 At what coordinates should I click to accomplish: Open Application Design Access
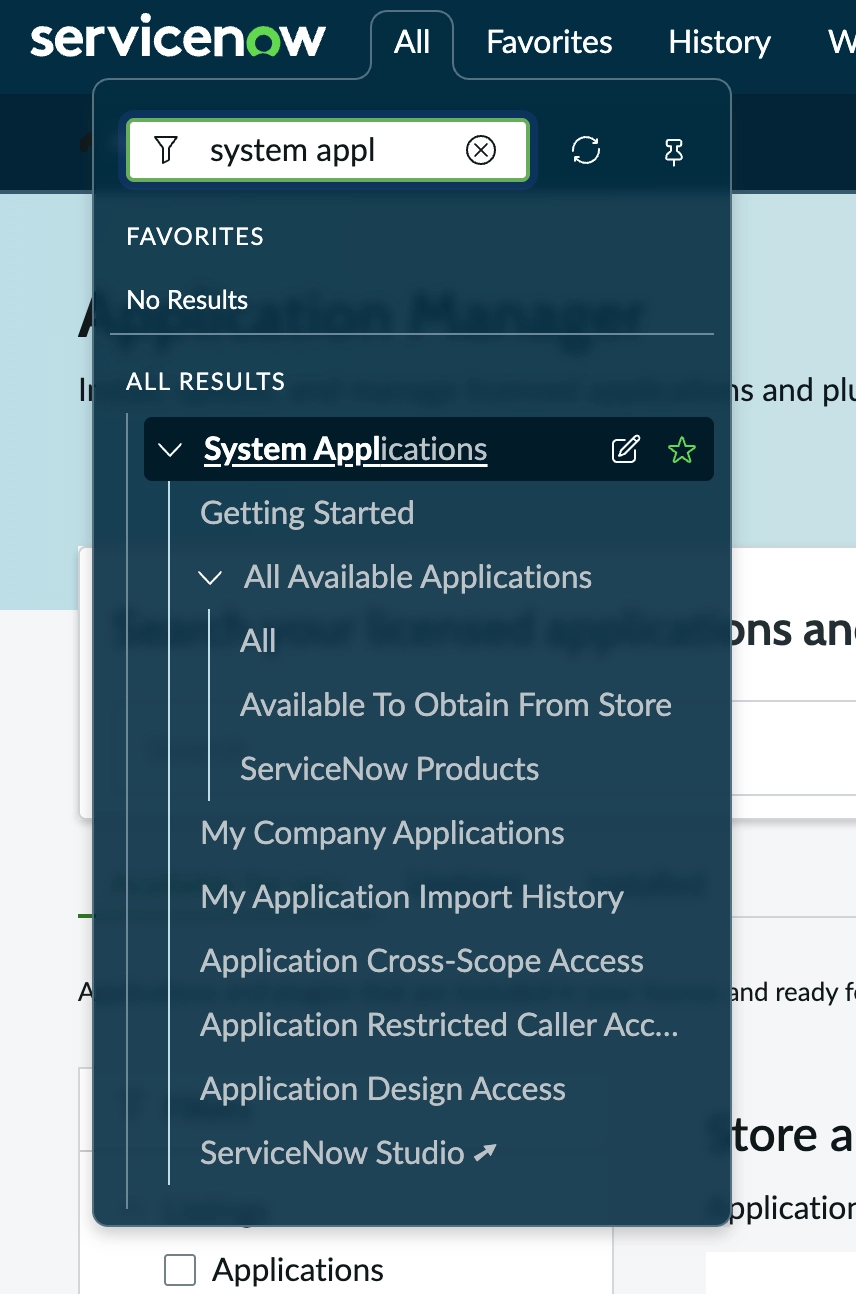[x=383, y=1089]
